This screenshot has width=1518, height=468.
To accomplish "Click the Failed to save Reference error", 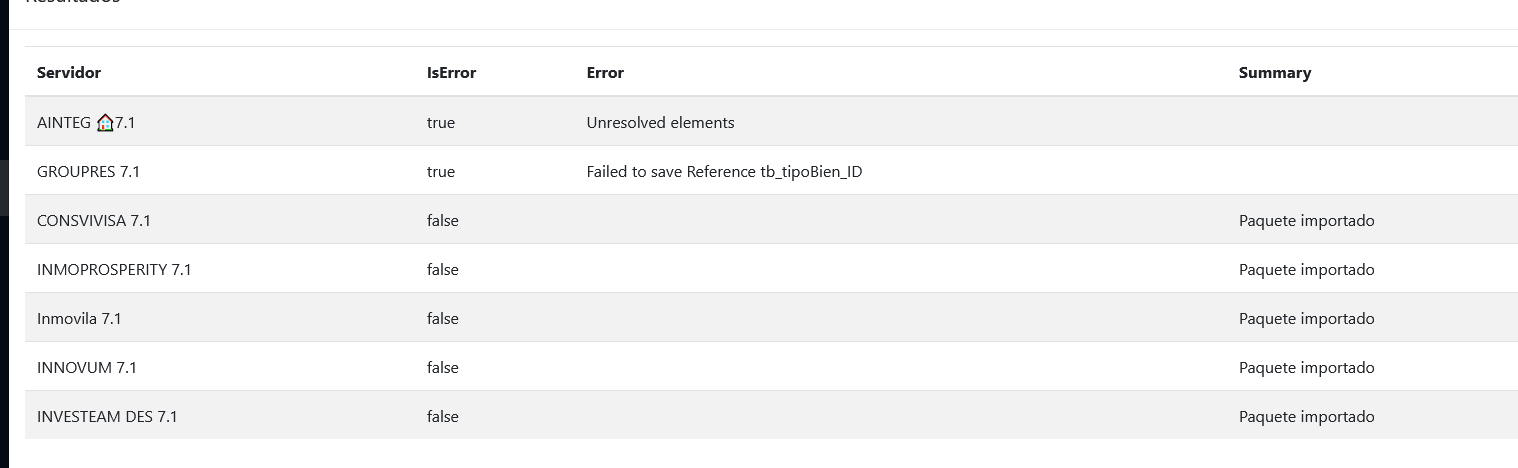I will 724,171.
